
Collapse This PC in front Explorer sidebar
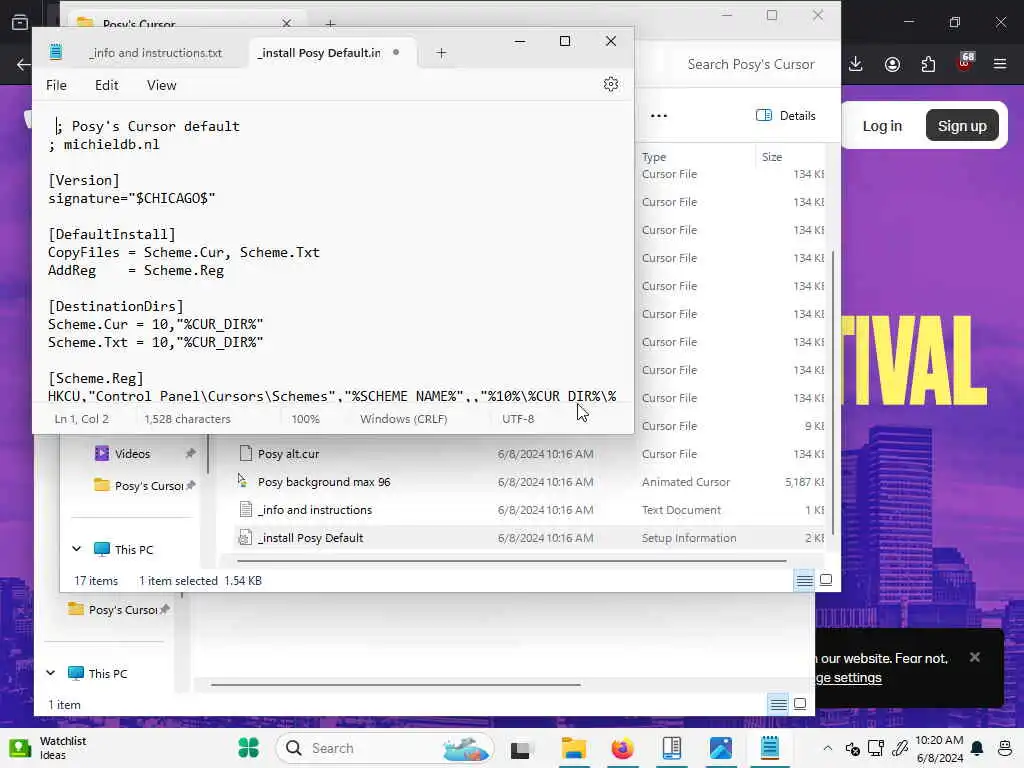click(76, 549)
